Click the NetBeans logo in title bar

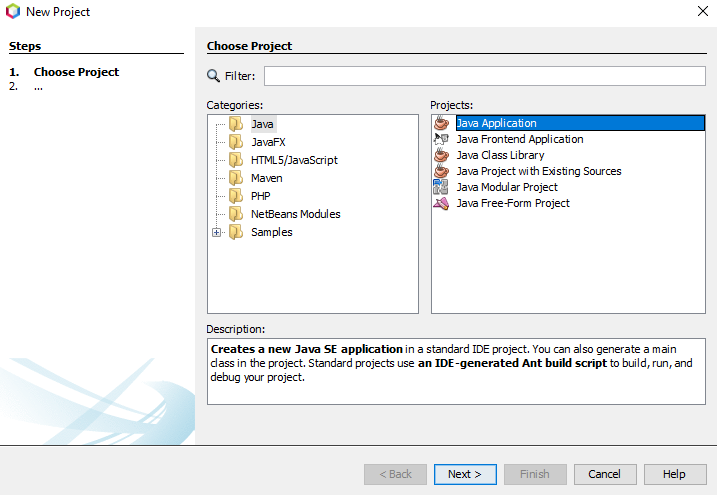pos(13,11)
